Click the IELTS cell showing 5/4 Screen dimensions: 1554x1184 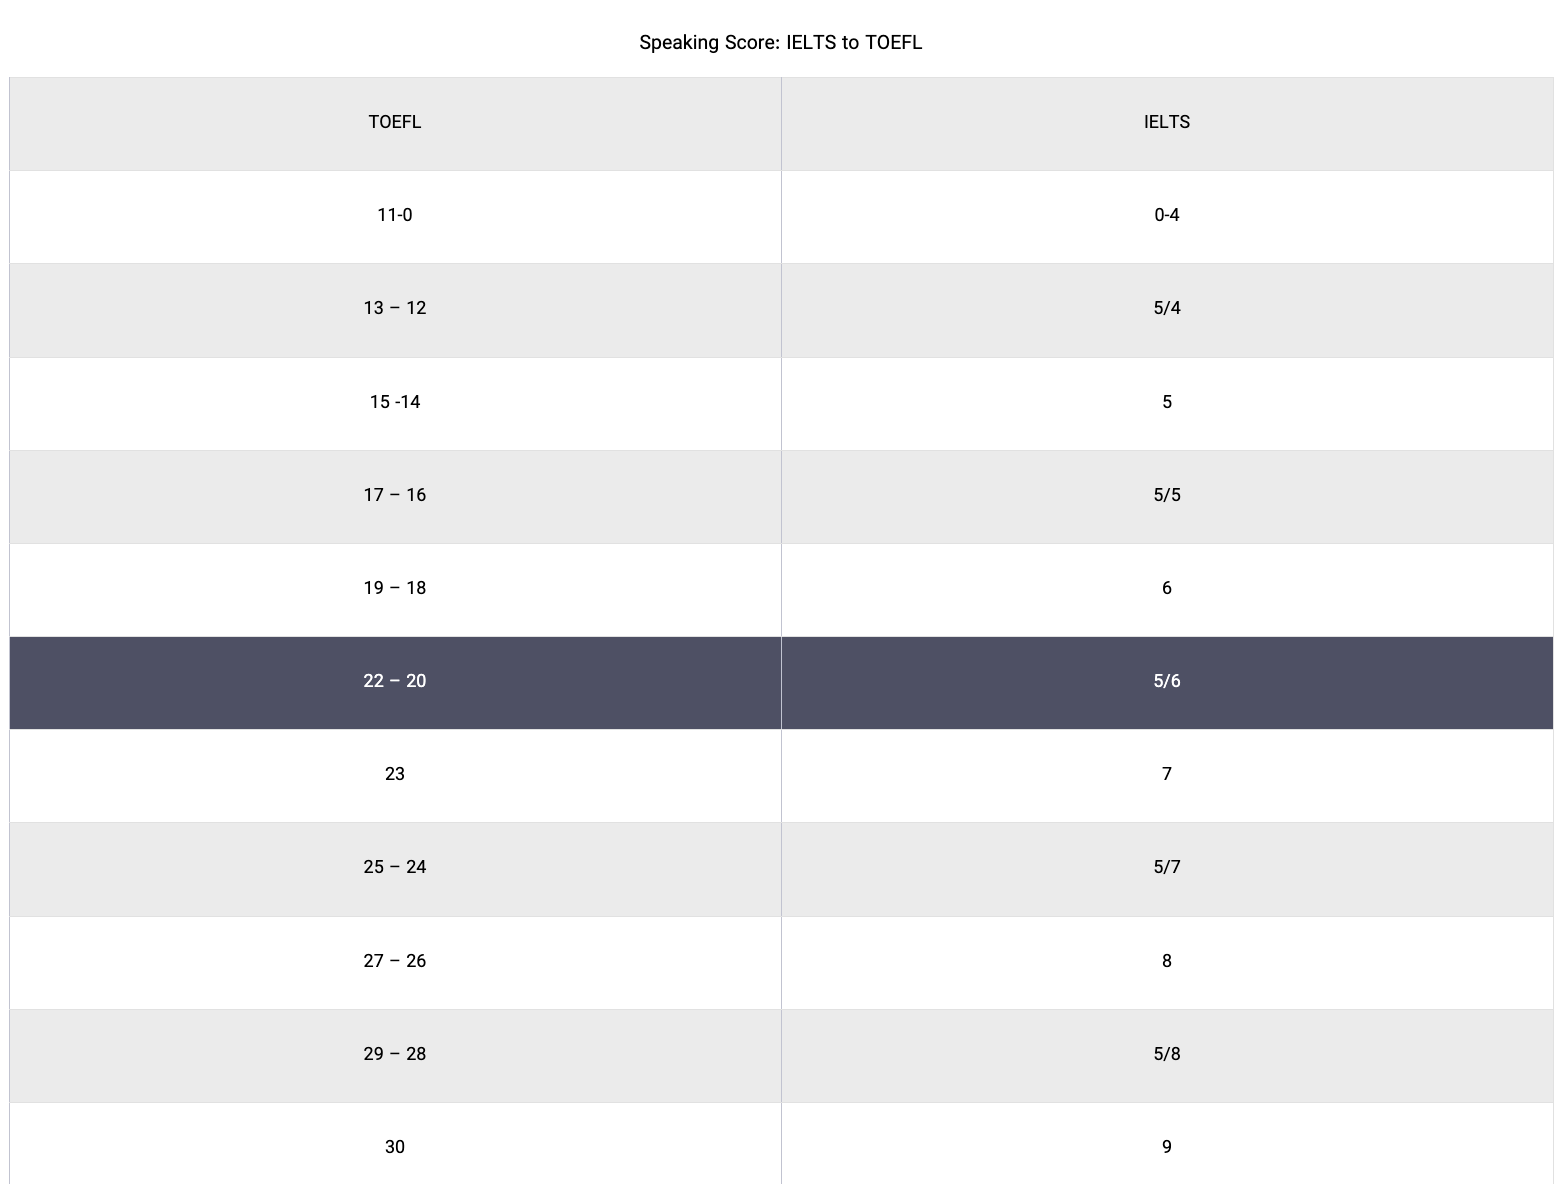[1166, 308]
